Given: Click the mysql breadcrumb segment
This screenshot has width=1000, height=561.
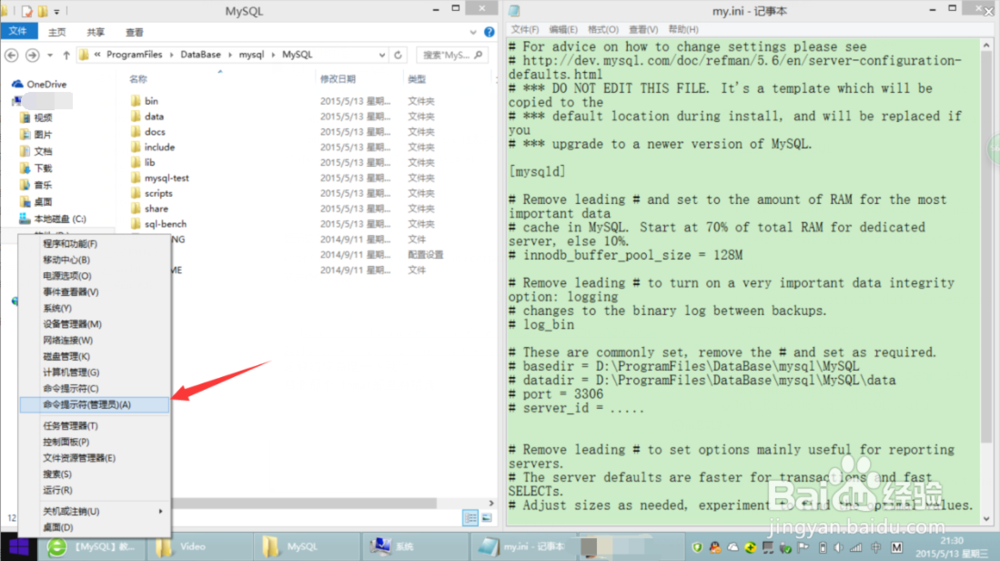Looking at the screenshot, I should point(251,55).
